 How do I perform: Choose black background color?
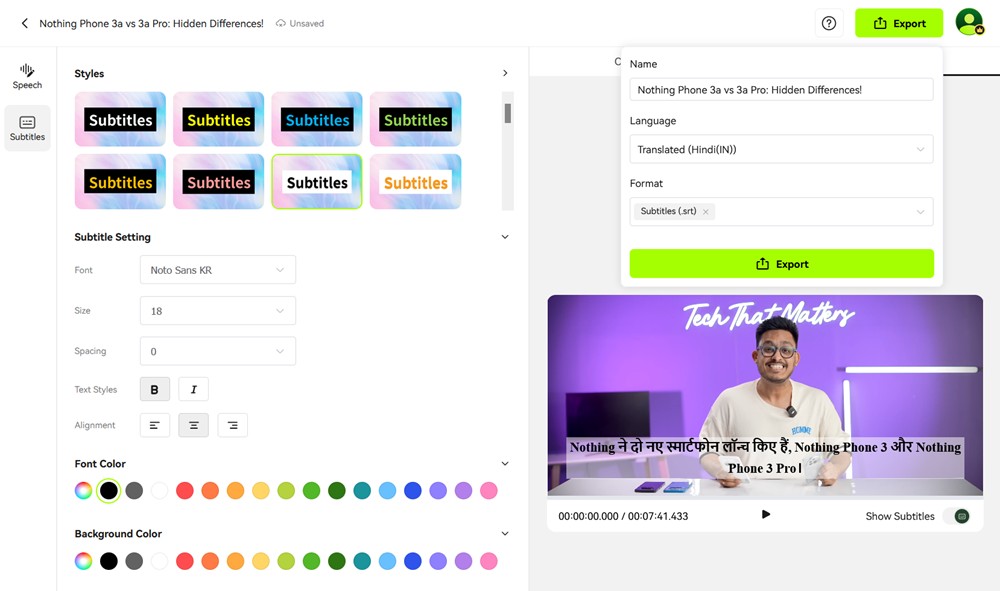coord(109,561)
